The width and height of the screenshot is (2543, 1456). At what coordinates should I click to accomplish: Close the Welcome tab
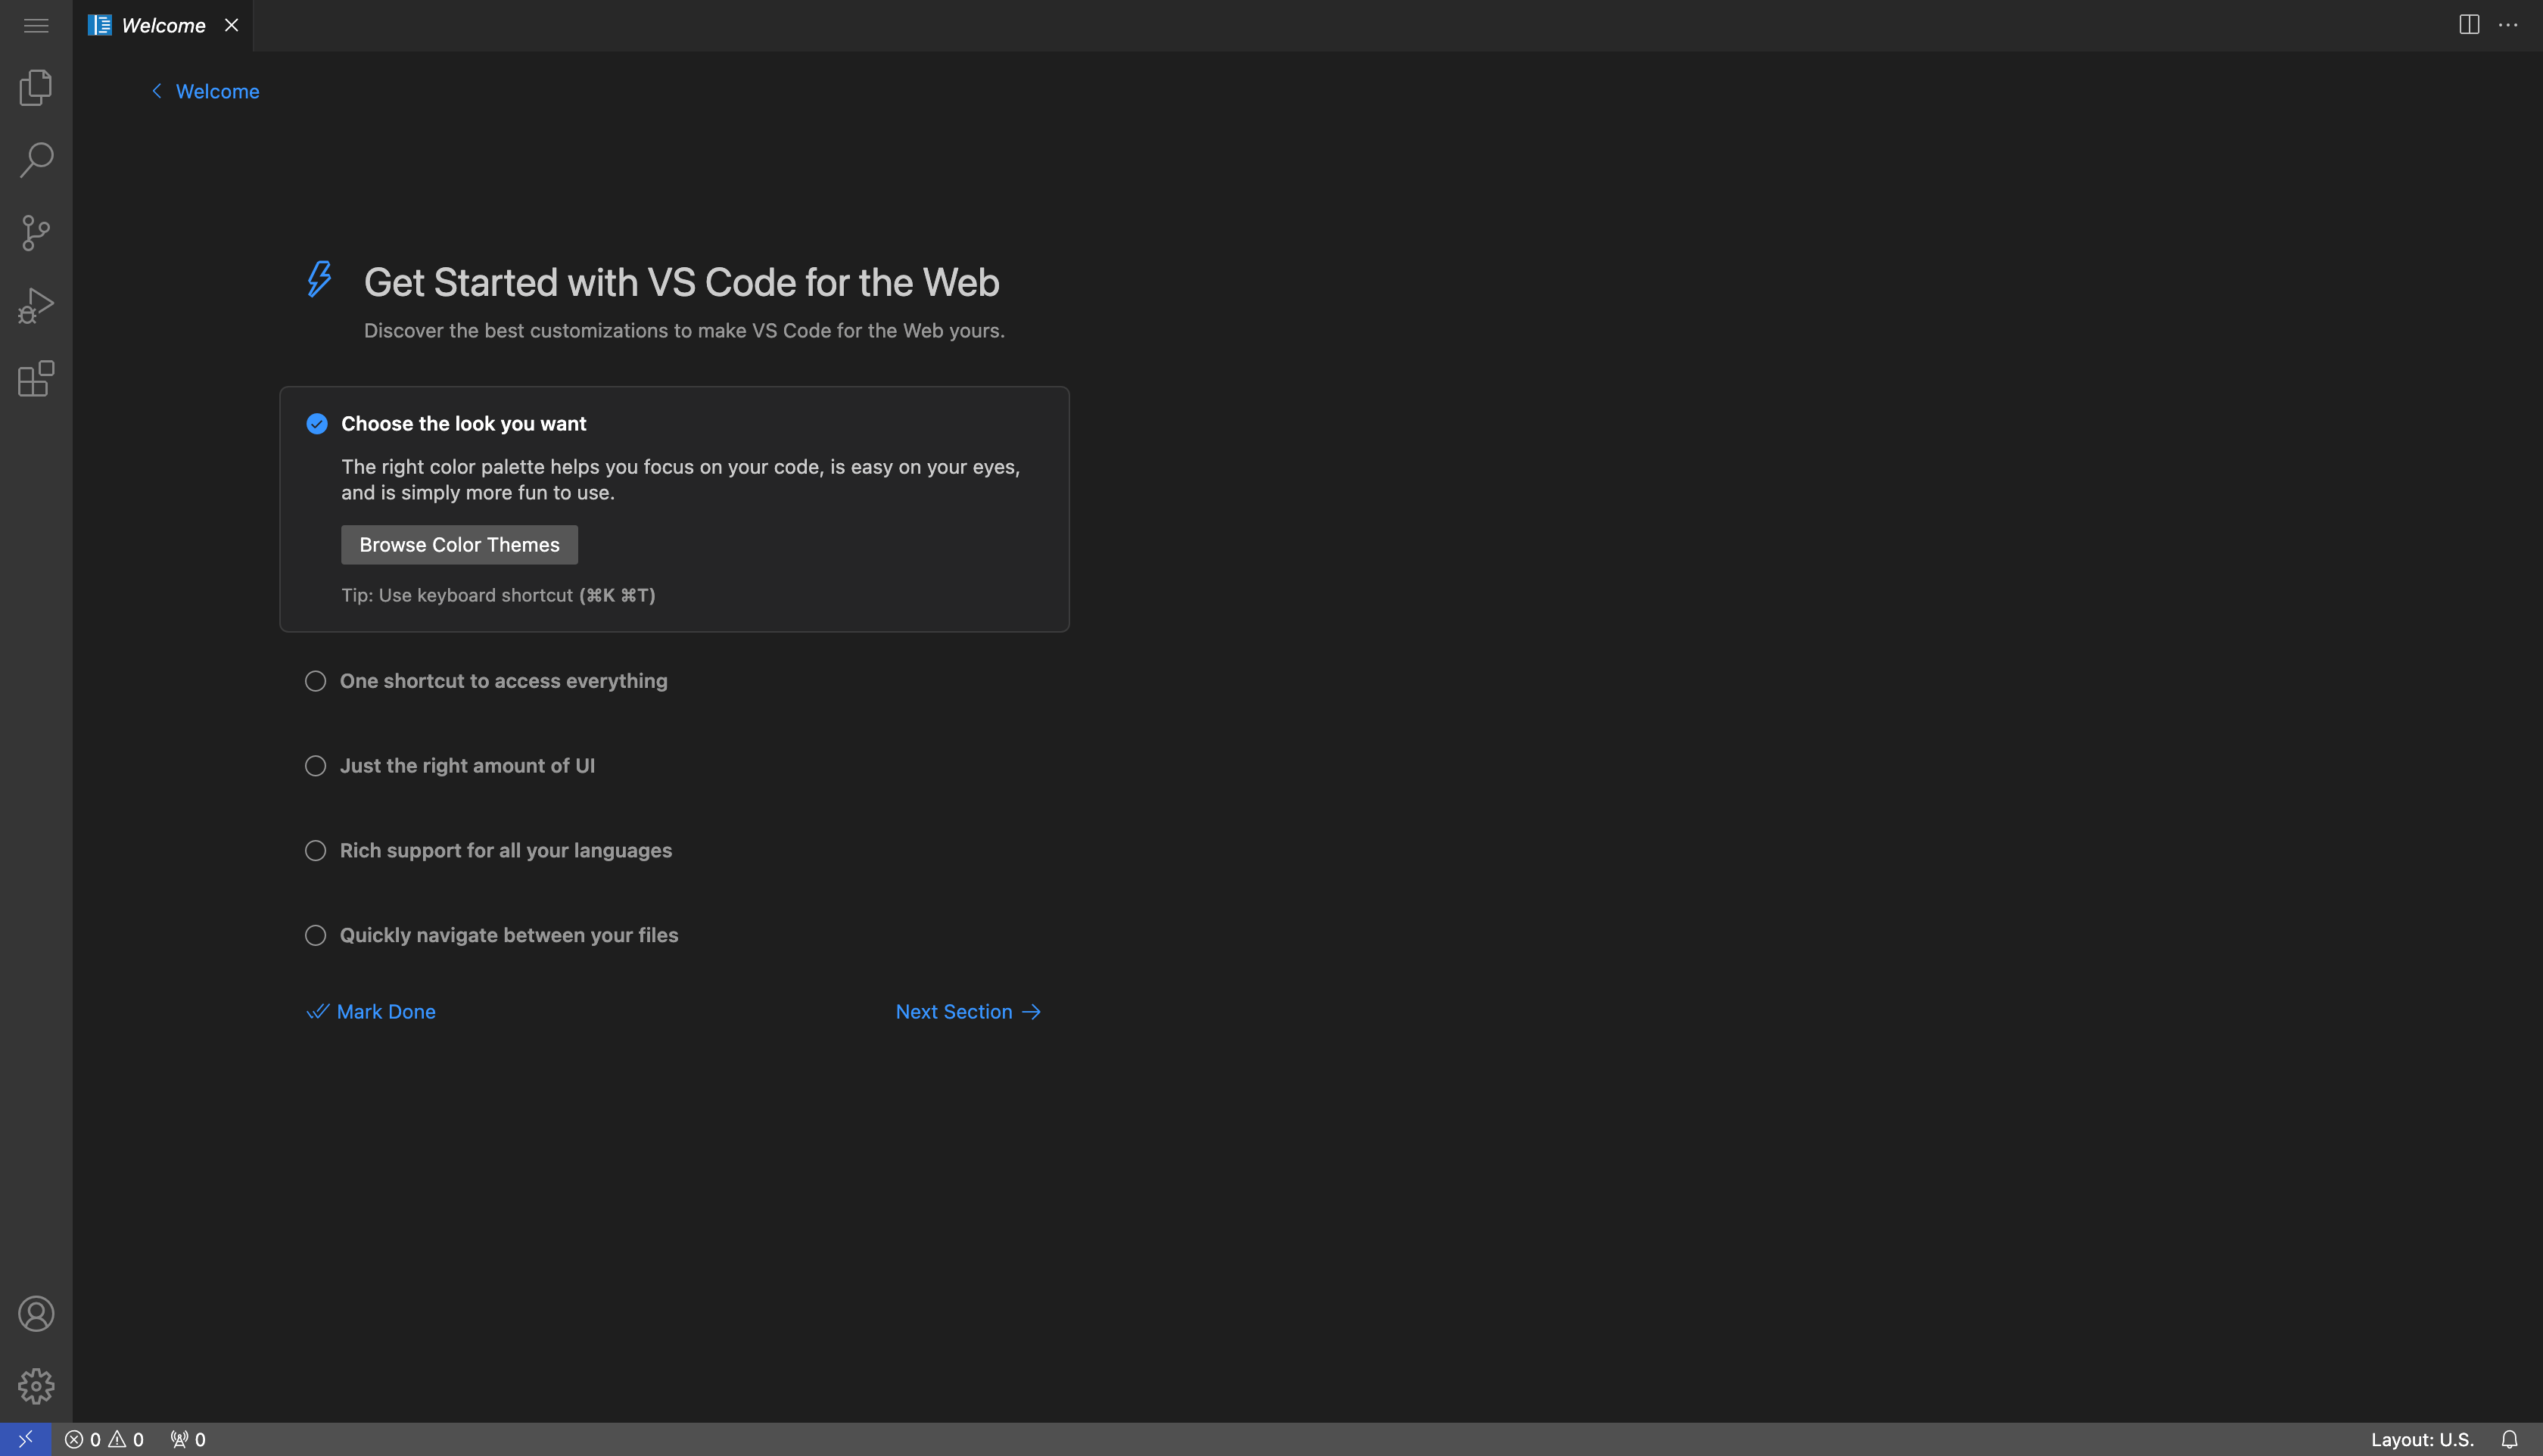[x=231, y=25]
